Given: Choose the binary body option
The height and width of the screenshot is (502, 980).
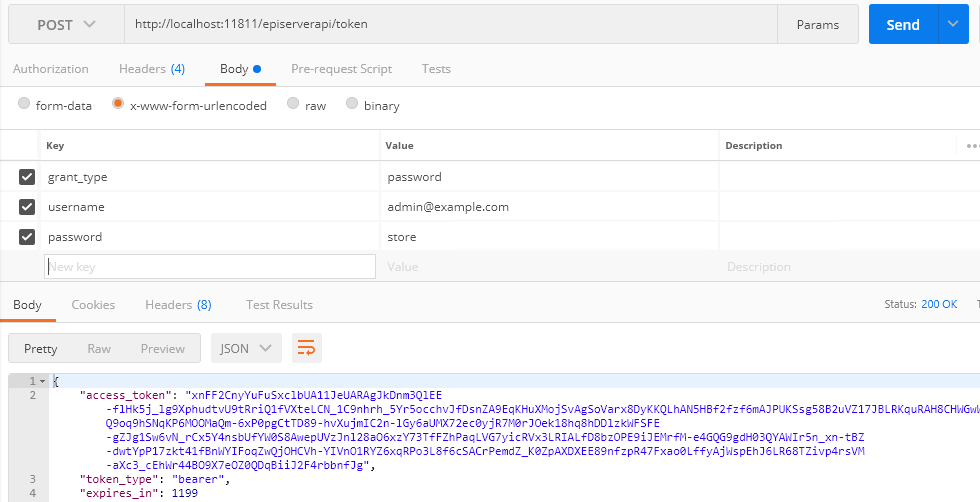Looking at the screenshot, I should click(x=352, y=103).
